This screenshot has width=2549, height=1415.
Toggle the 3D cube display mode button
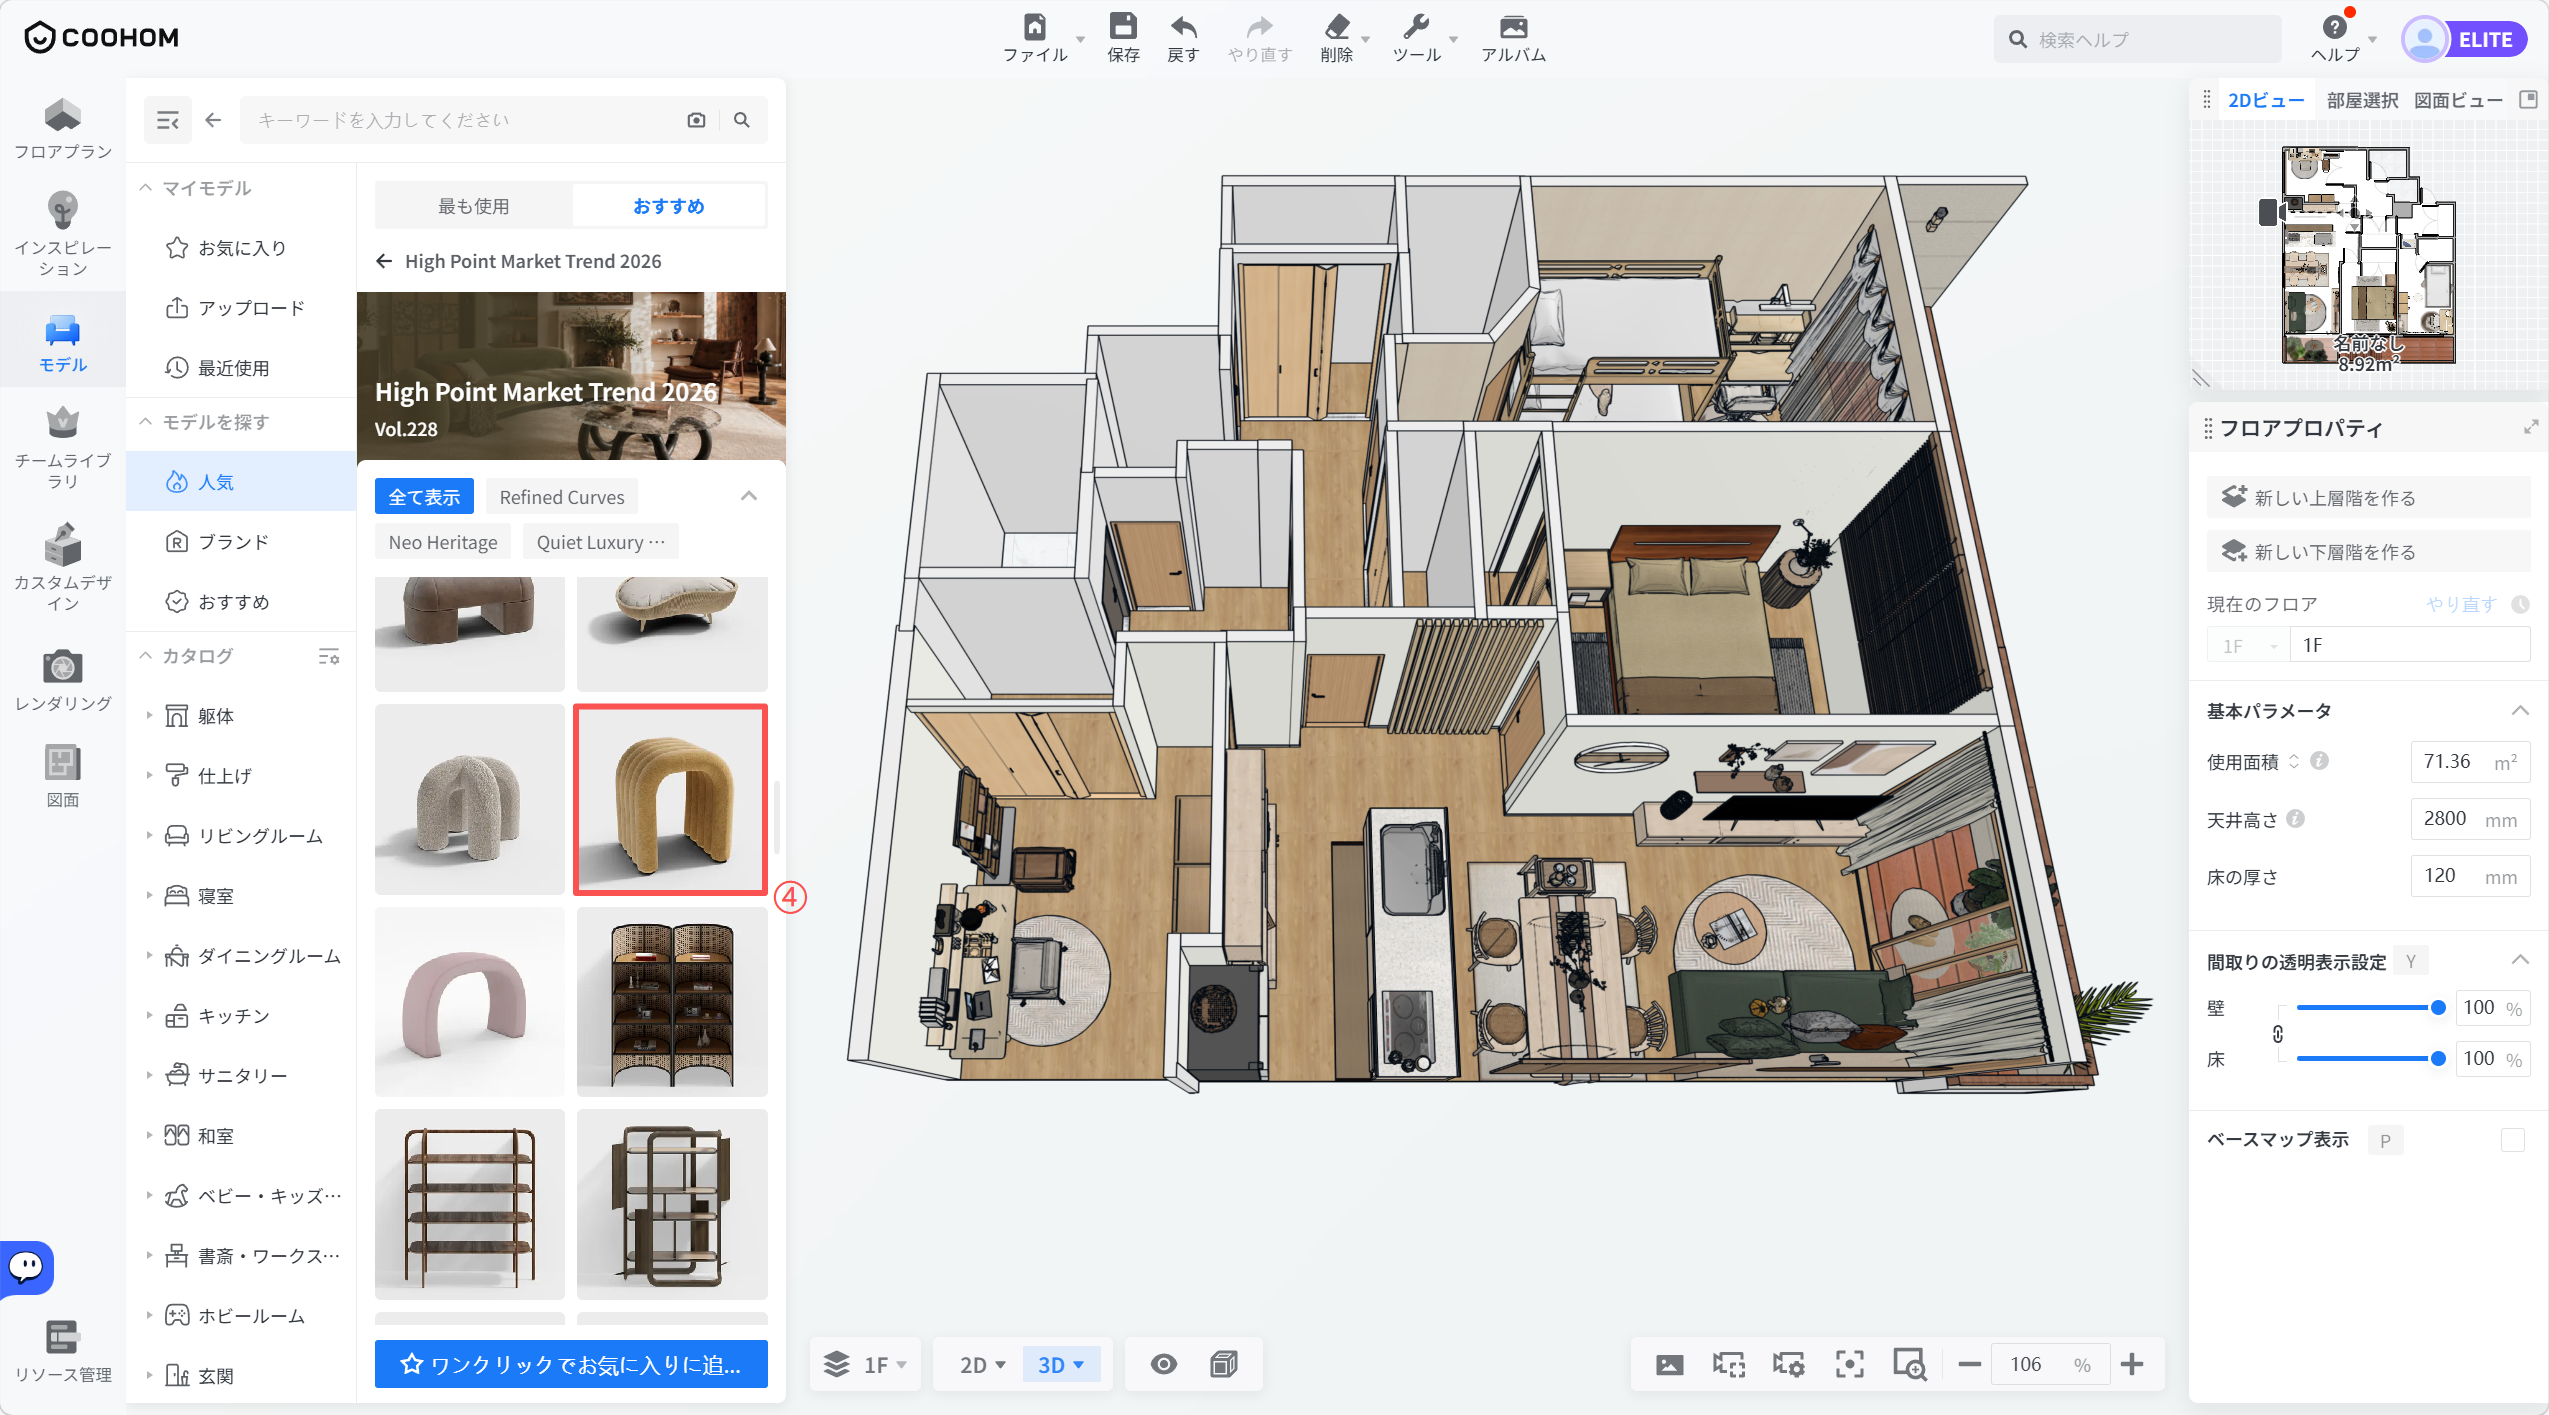tap(1224, 1365)
